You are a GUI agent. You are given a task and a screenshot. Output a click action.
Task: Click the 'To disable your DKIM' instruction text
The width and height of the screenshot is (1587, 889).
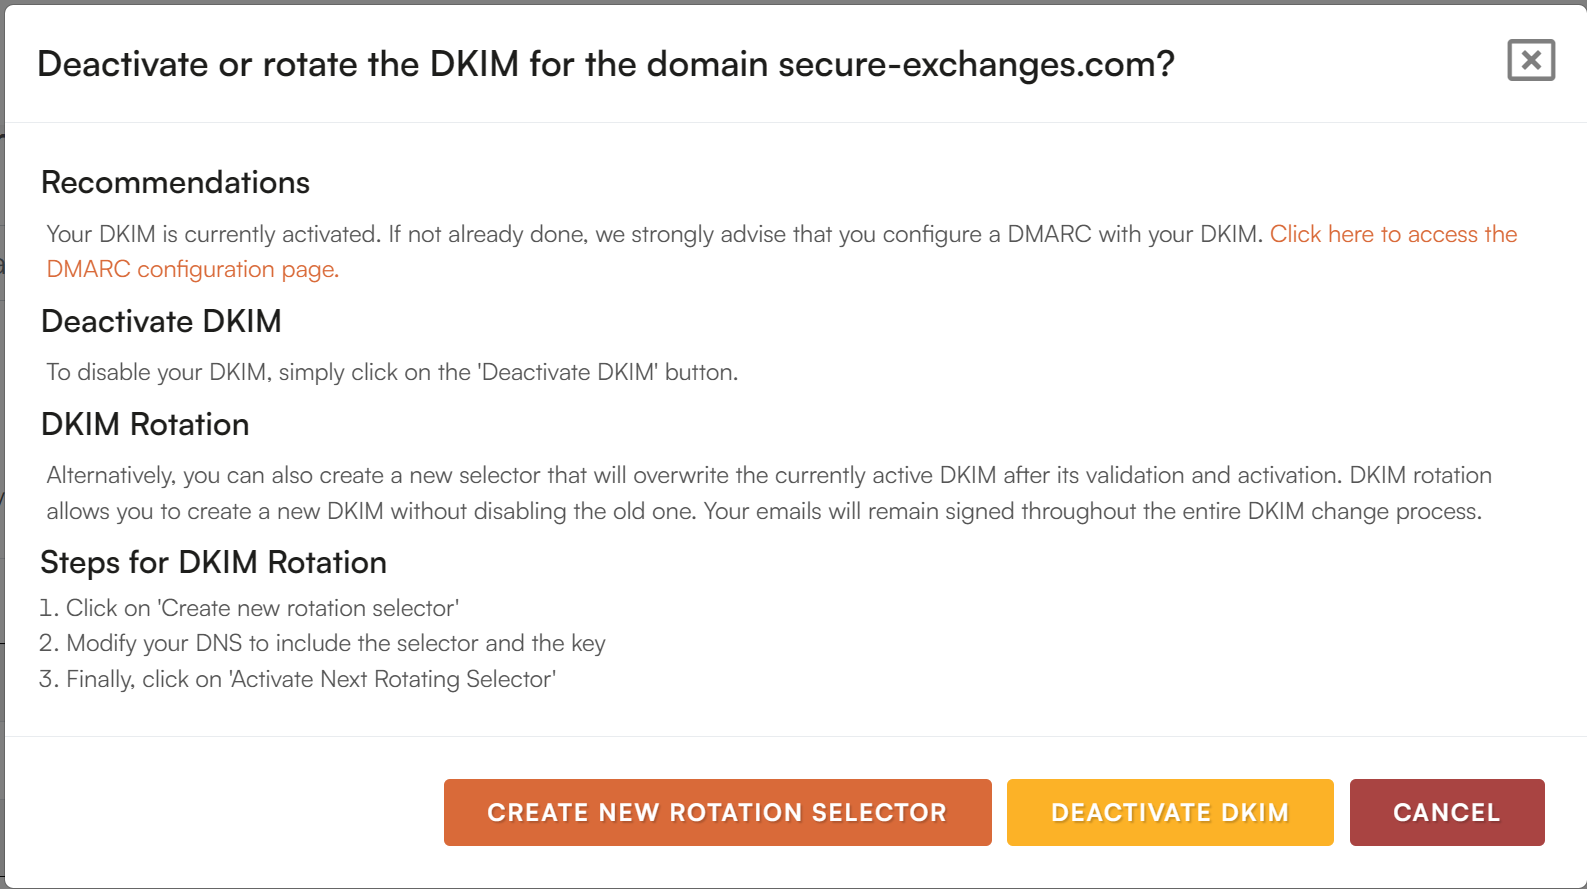coord(392,372)
